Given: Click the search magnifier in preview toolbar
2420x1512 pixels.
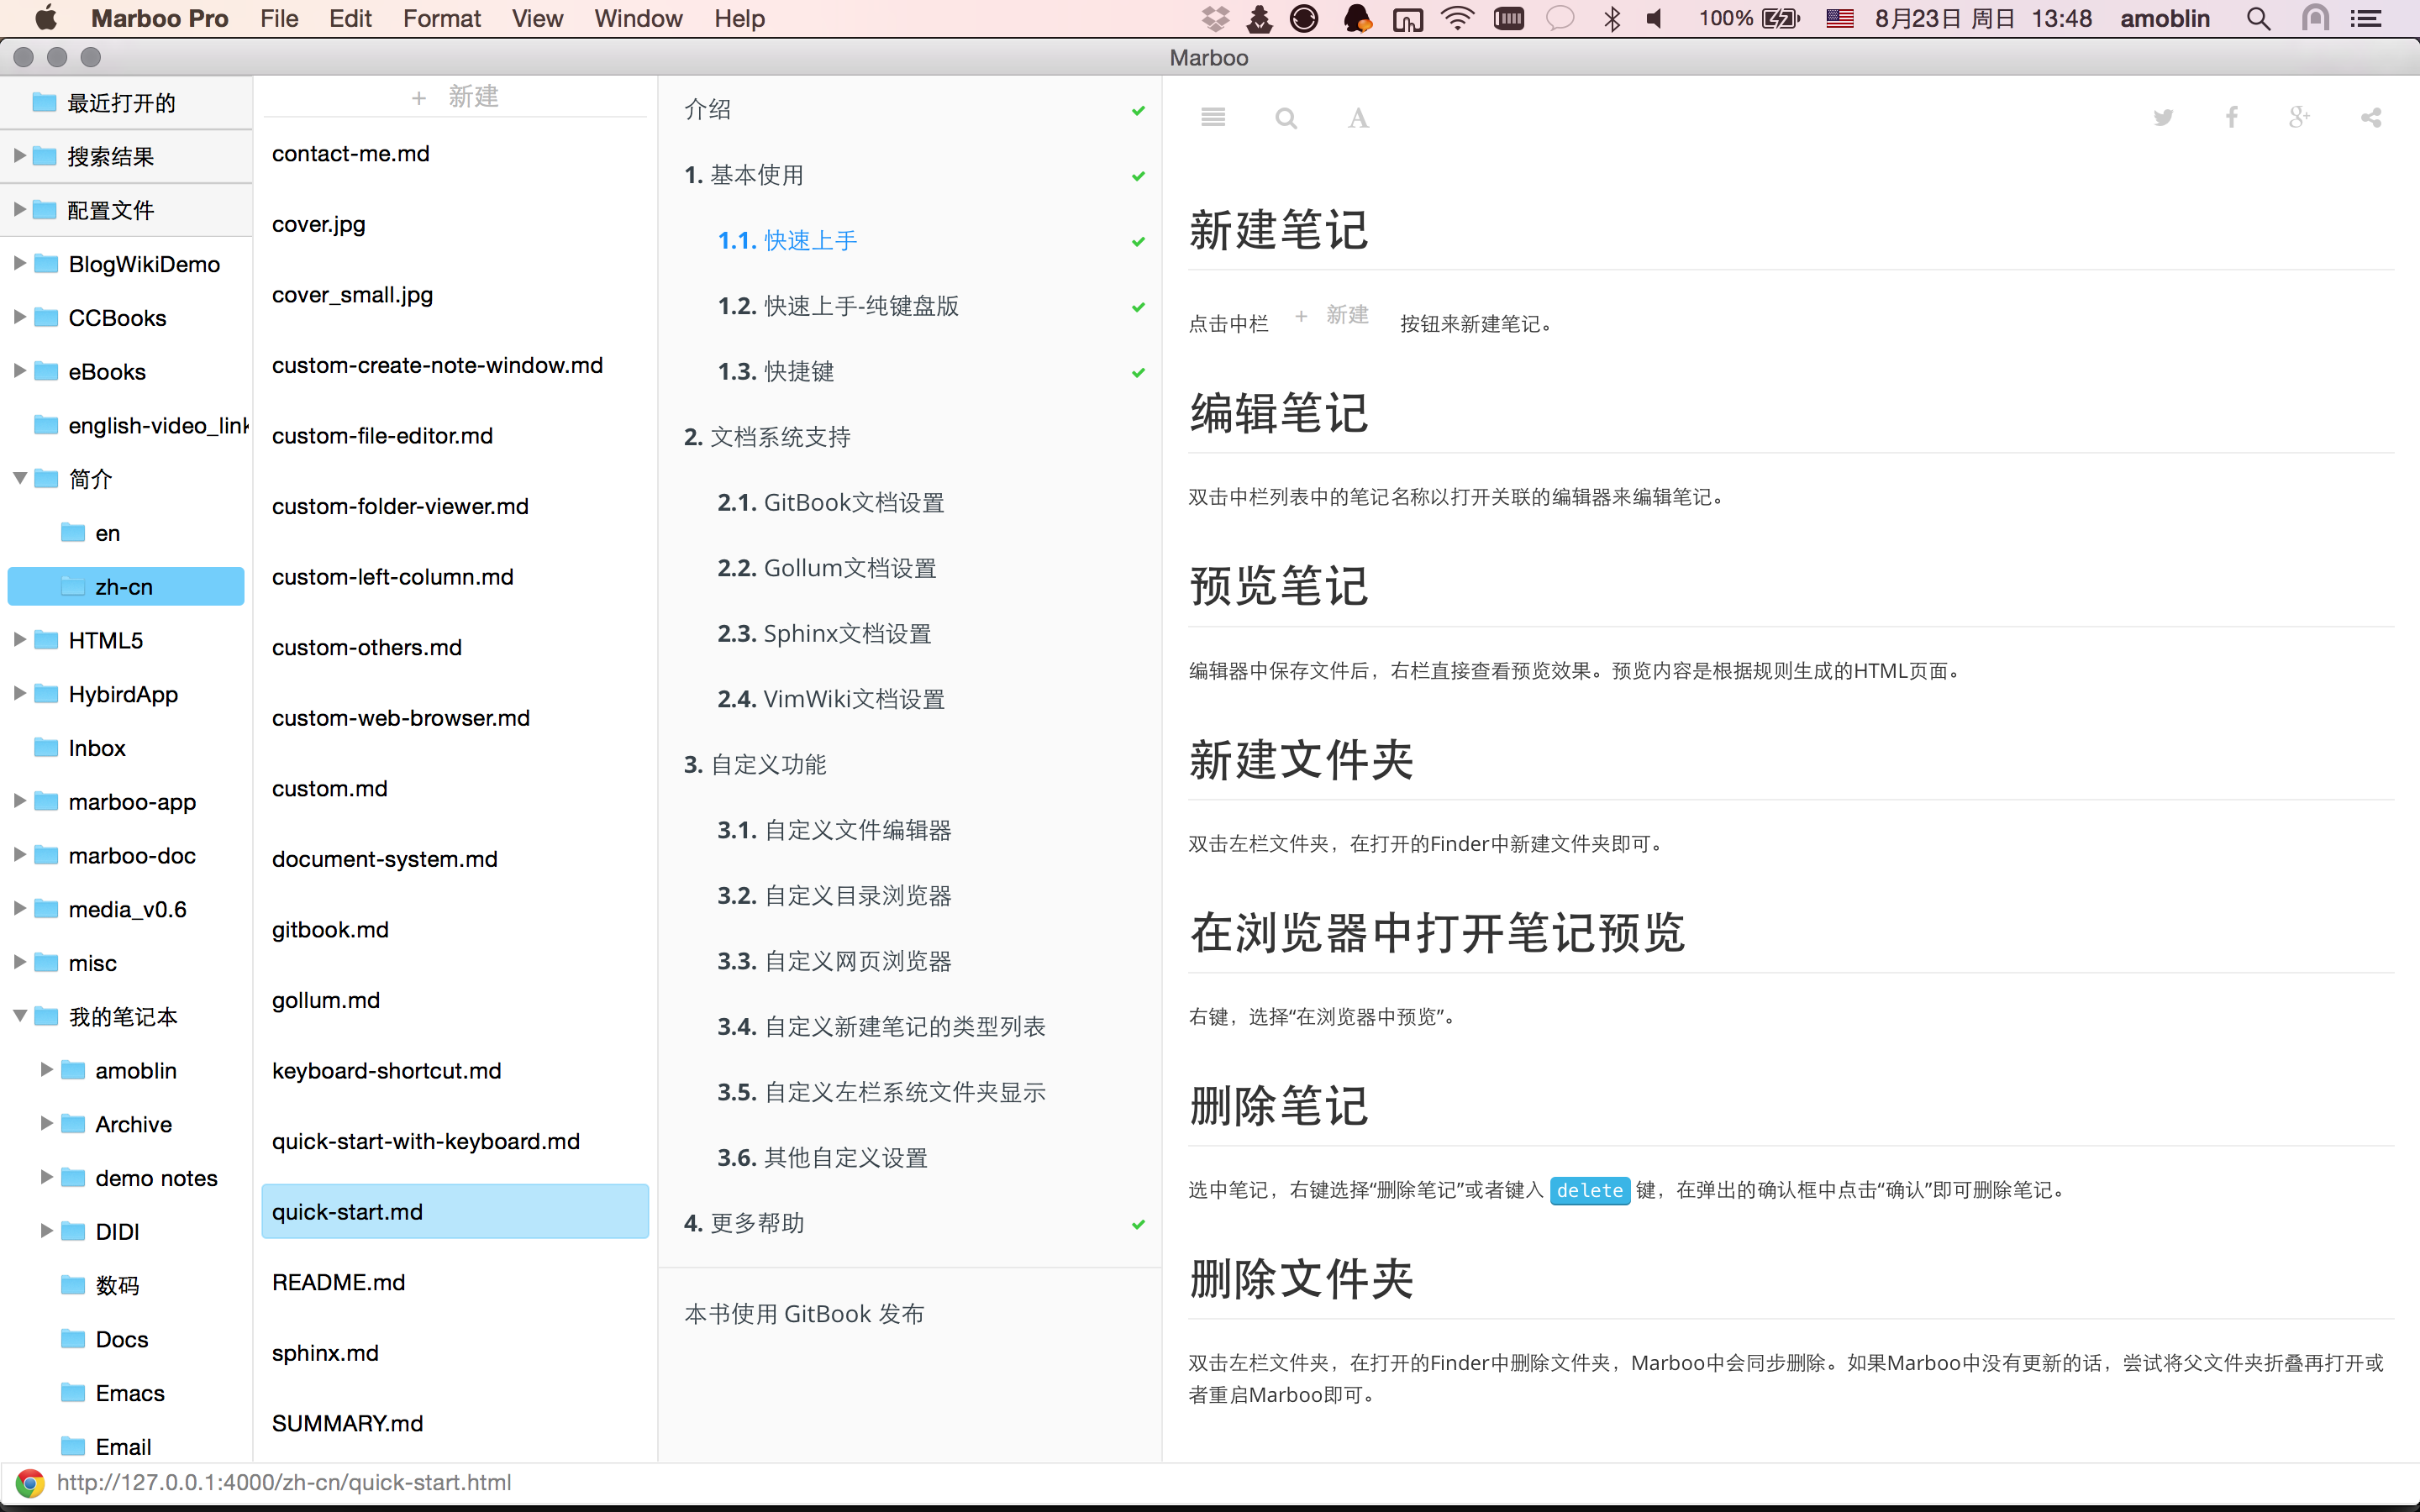Looking at the screenshot, I should click(1286, 119).
